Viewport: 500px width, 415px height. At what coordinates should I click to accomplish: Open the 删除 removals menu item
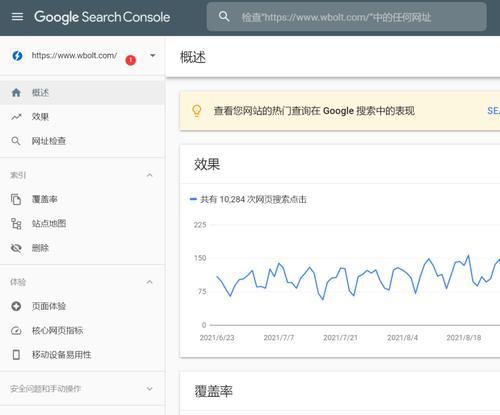[82, 248]
